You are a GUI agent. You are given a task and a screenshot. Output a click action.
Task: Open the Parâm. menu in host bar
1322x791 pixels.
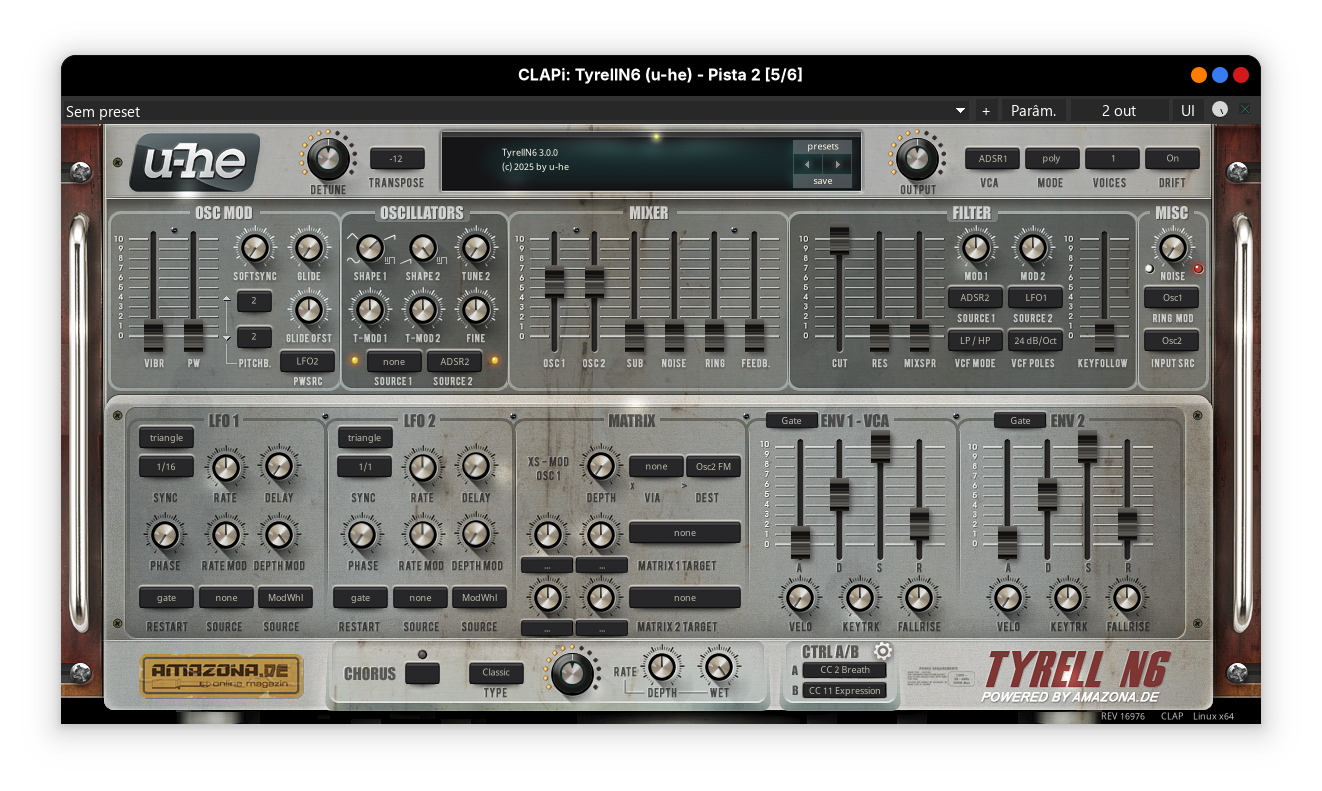pos(1033,111)
